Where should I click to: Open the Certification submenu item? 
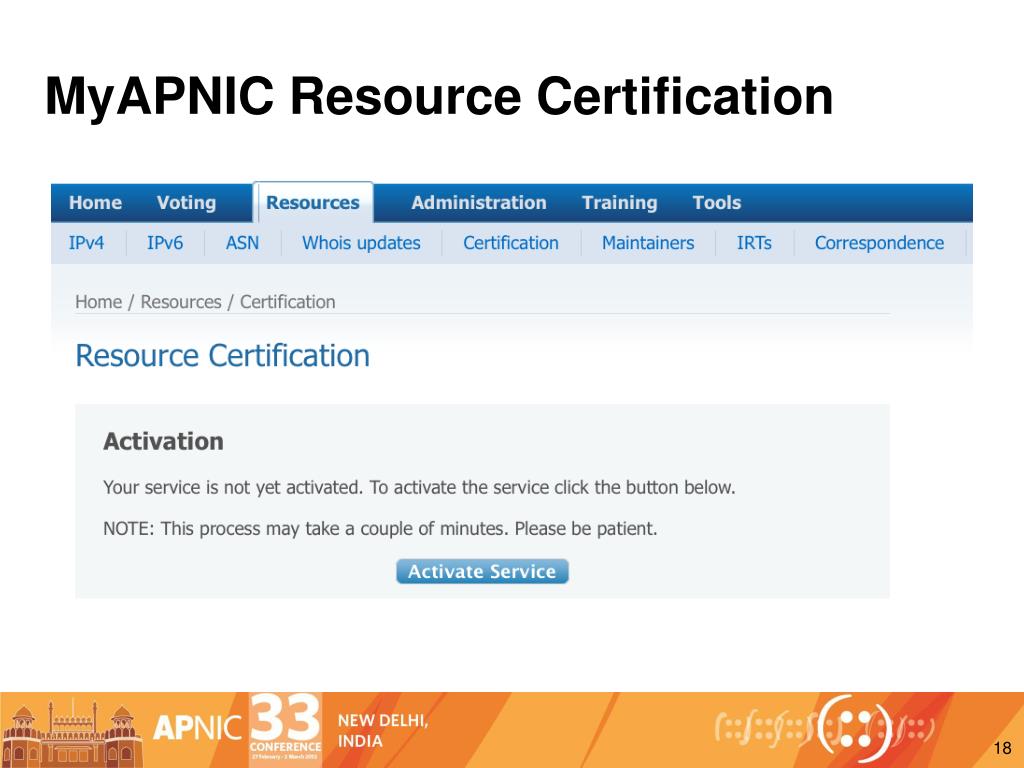pyautogui.click(x=511, y=243)
